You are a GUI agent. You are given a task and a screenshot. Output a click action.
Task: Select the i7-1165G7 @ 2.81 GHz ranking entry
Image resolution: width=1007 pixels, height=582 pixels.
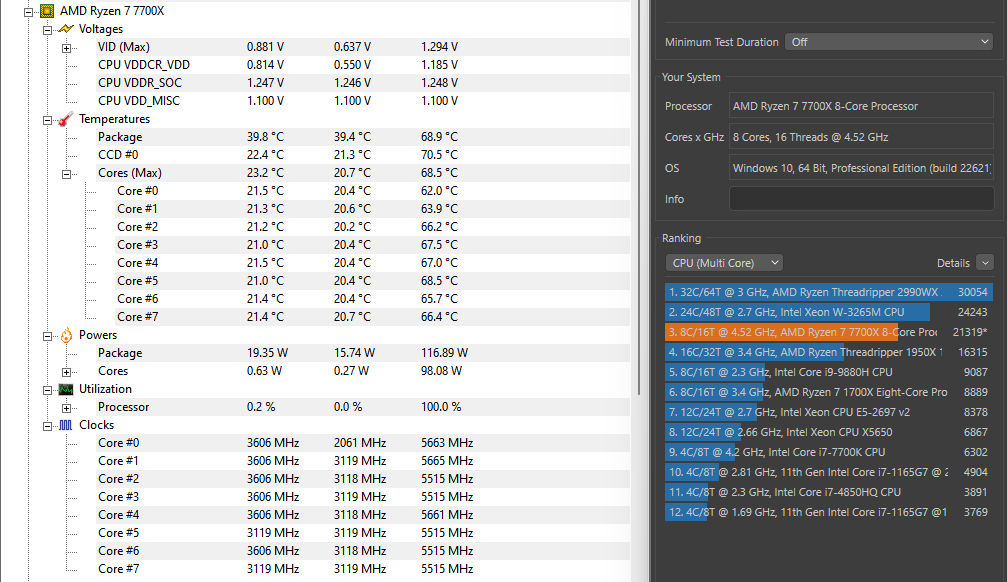(x=829, y=472)
